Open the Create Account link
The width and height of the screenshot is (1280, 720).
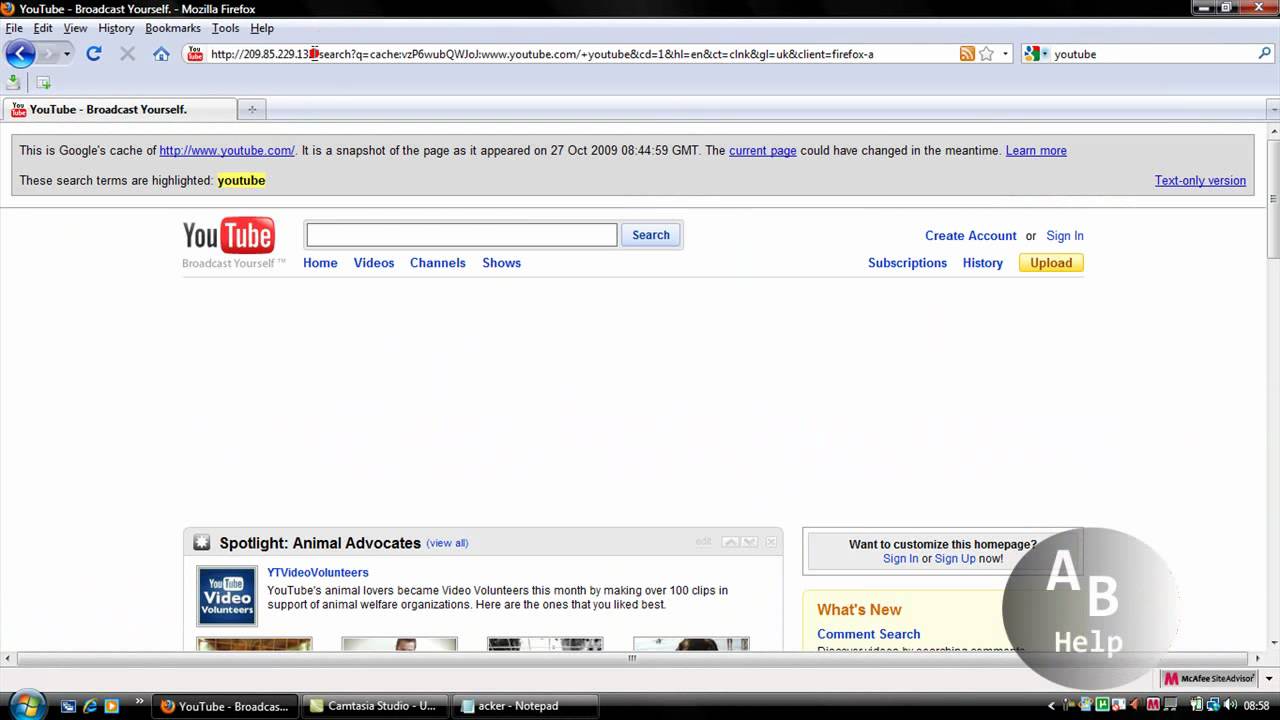[970, 236]
